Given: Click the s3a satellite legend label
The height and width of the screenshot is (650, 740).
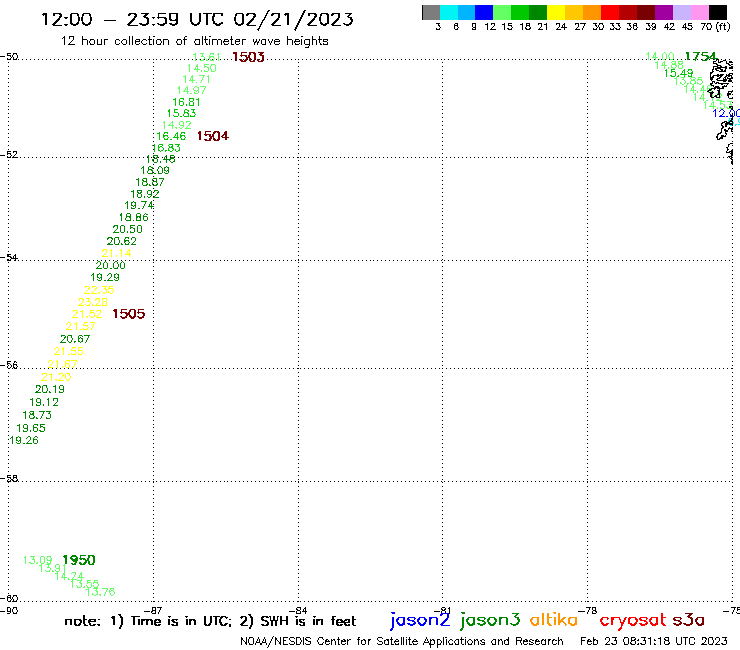Looking at the screenshot, I should 688,620.
